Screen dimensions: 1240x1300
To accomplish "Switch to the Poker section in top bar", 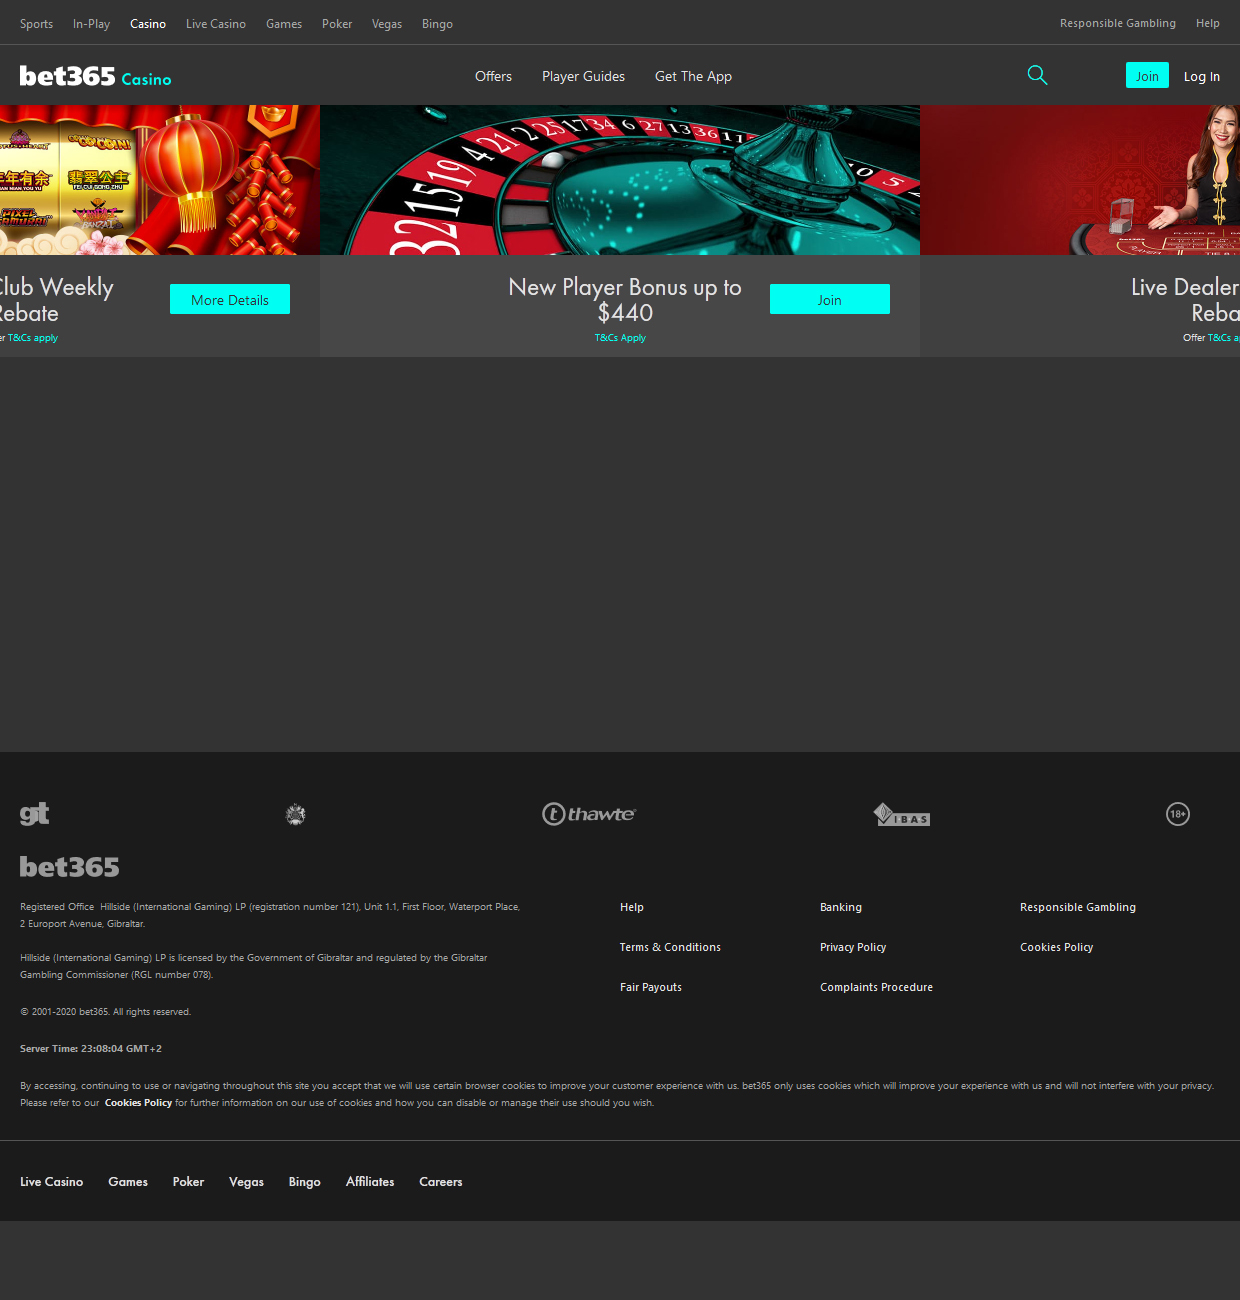I will [x=337, y=24].
